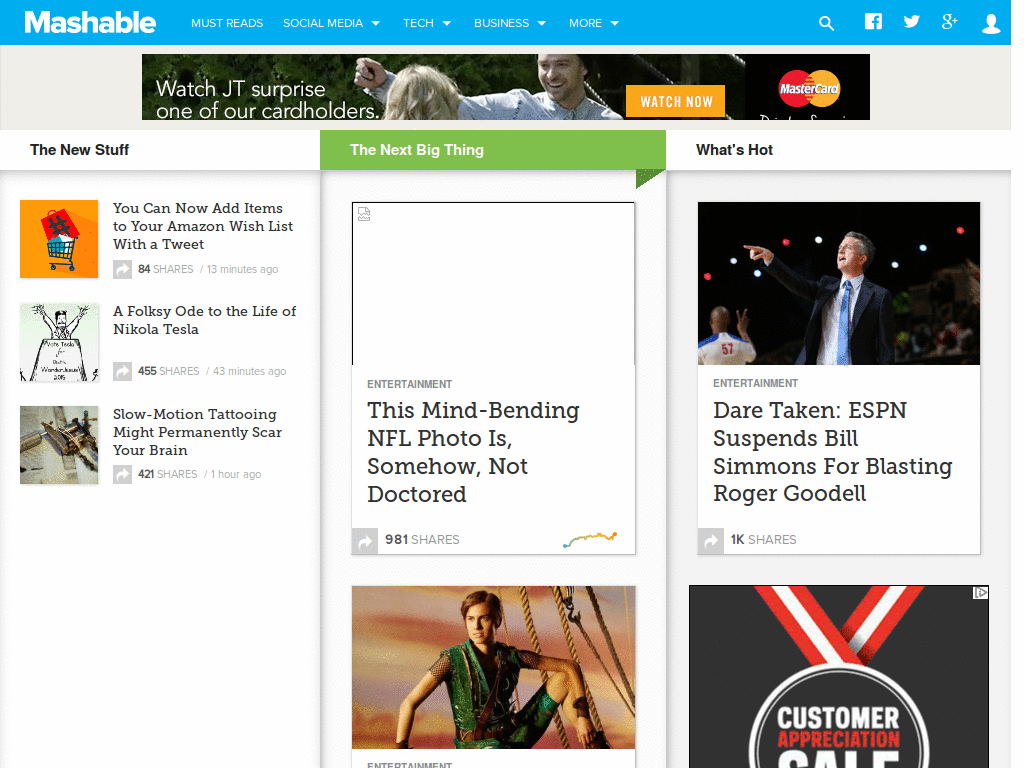The height and width of the screenshot is (768, 1024).
Task: Open Entertainment category above NFL story
Action: [409, 384]
